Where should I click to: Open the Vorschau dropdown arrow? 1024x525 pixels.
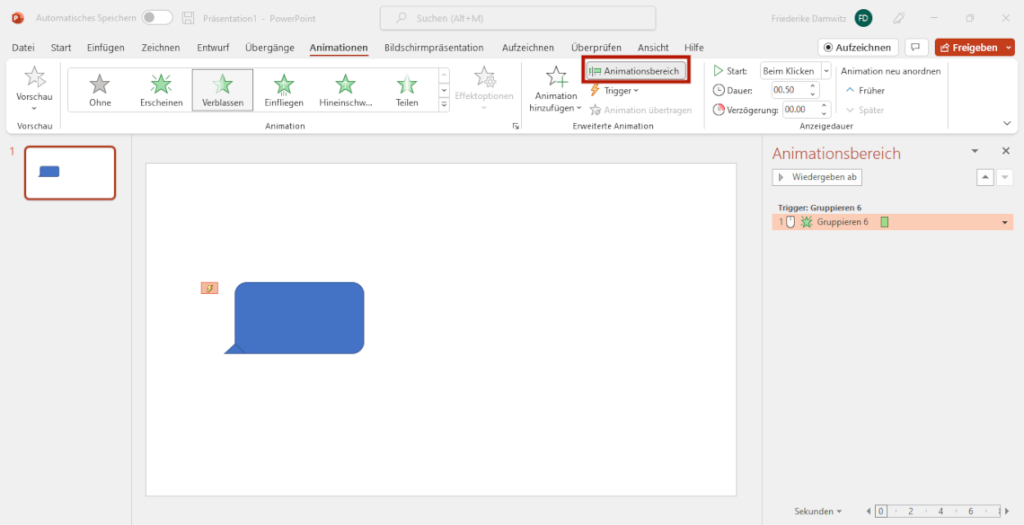pos(34,108)
